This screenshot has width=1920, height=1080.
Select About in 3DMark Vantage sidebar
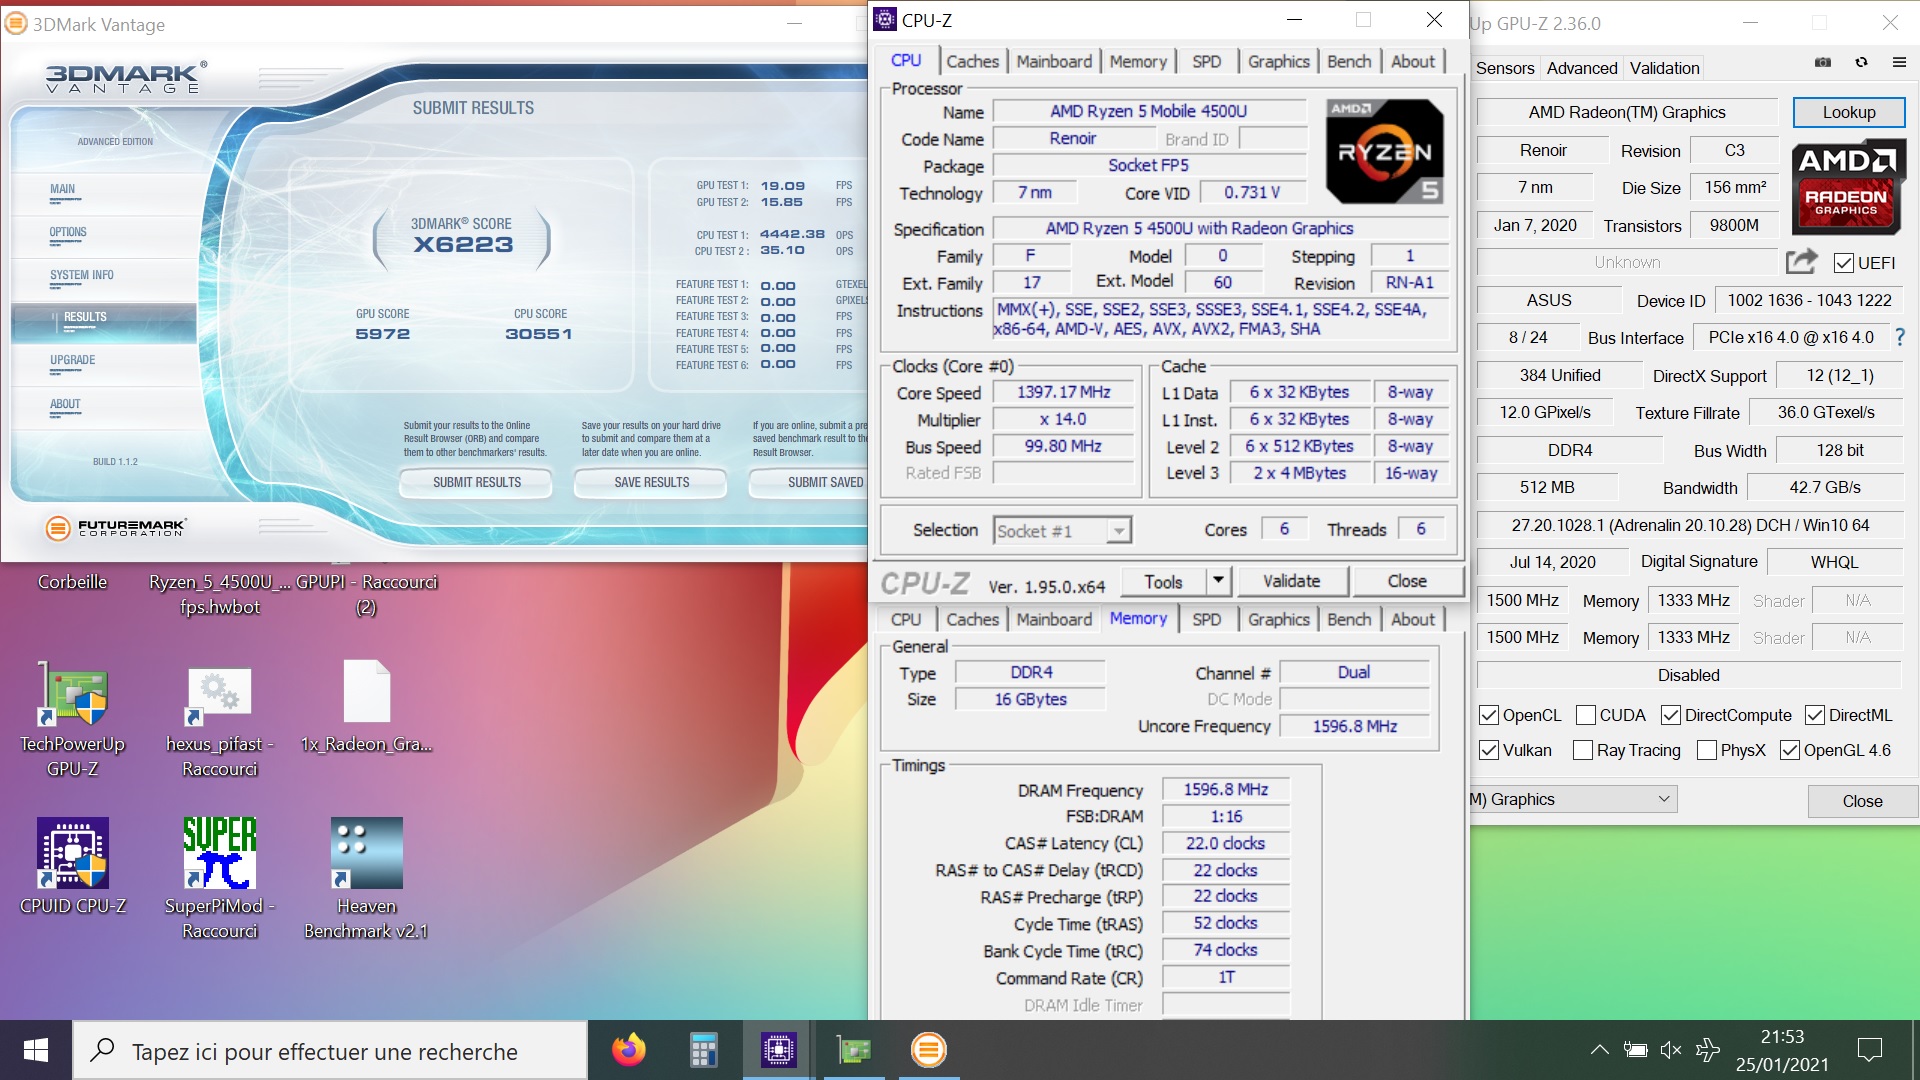point(65,404)
